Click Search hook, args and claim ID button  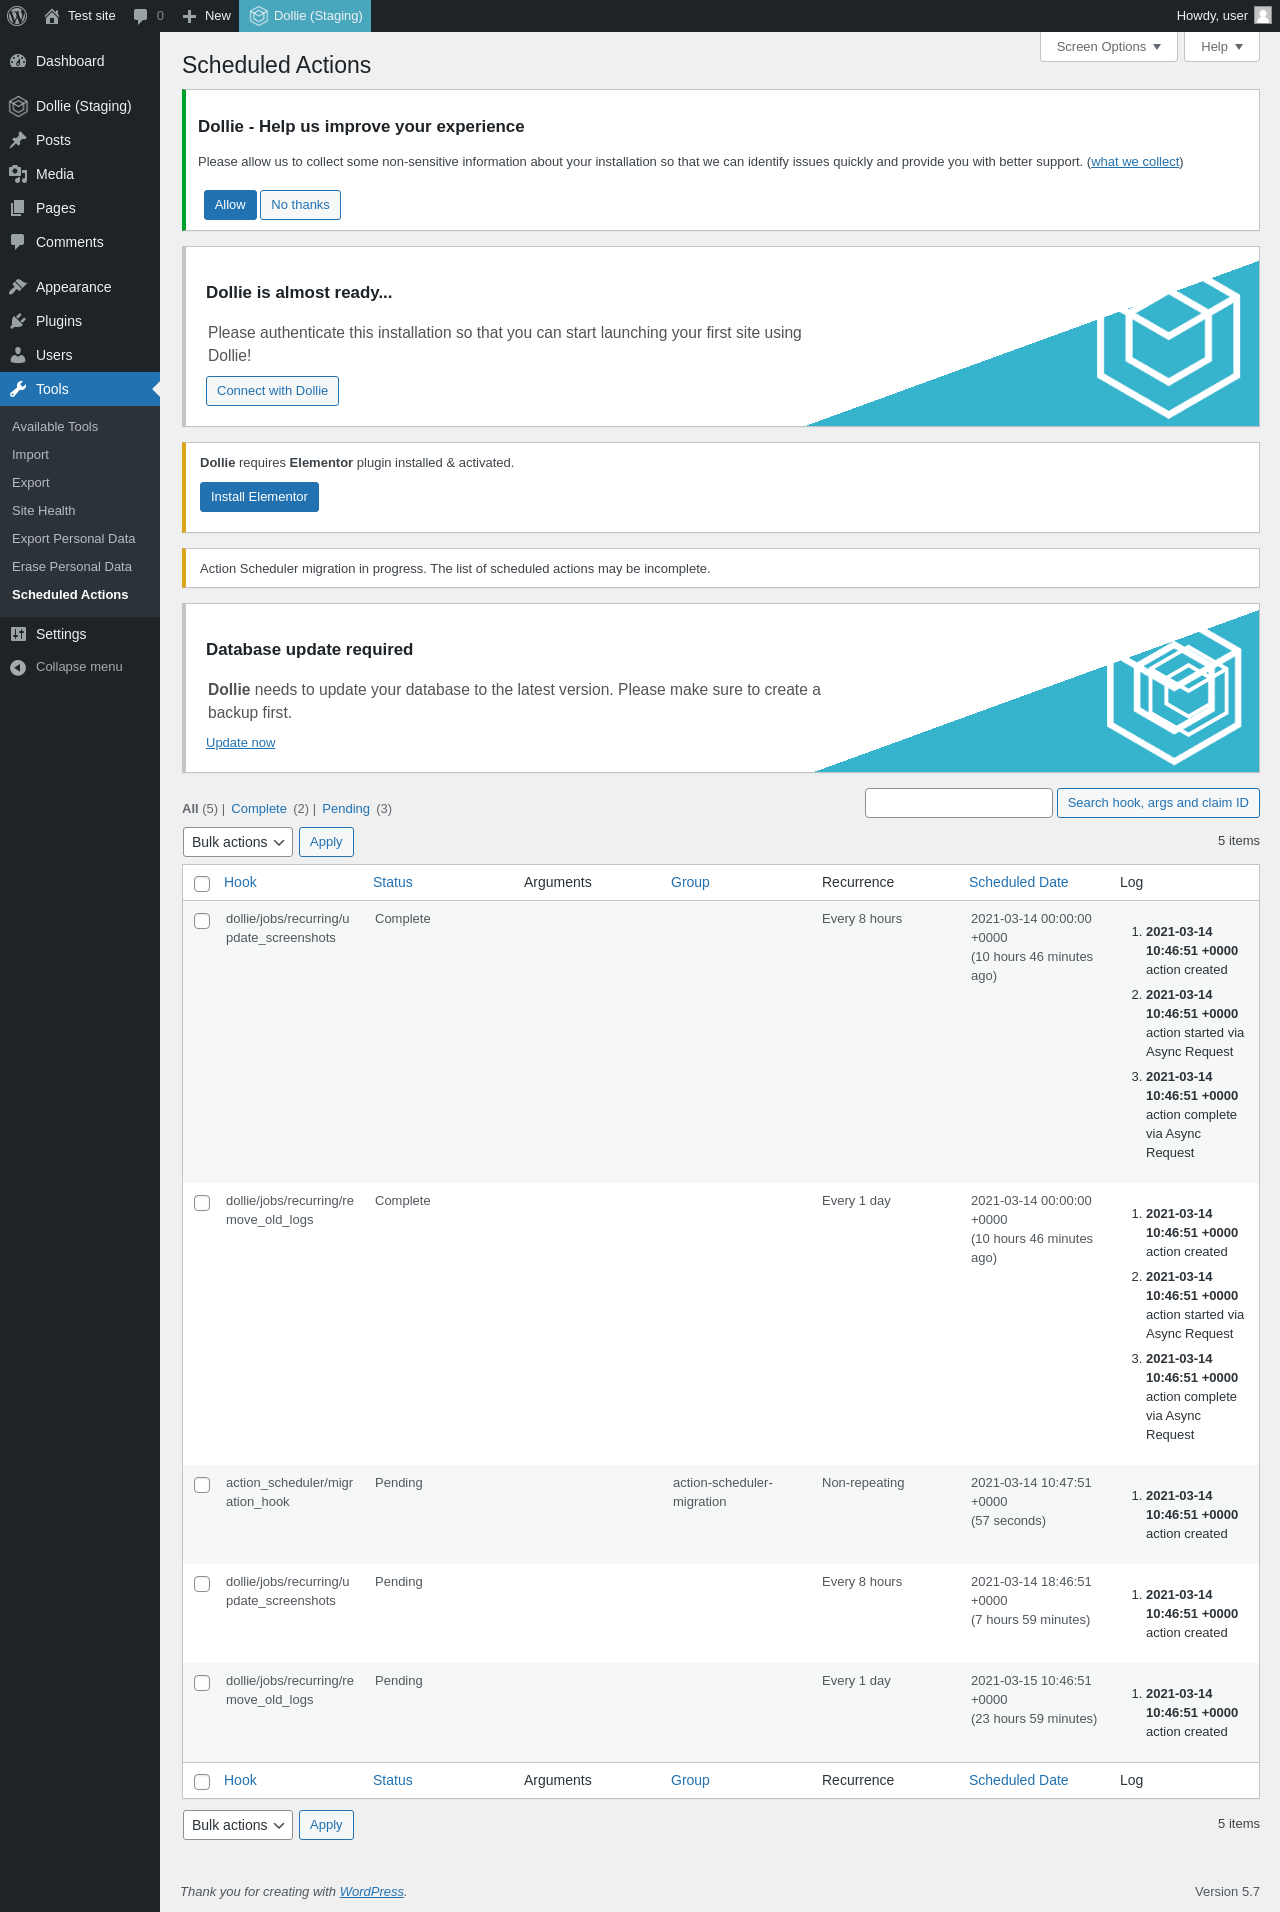tap(1158, 803)
